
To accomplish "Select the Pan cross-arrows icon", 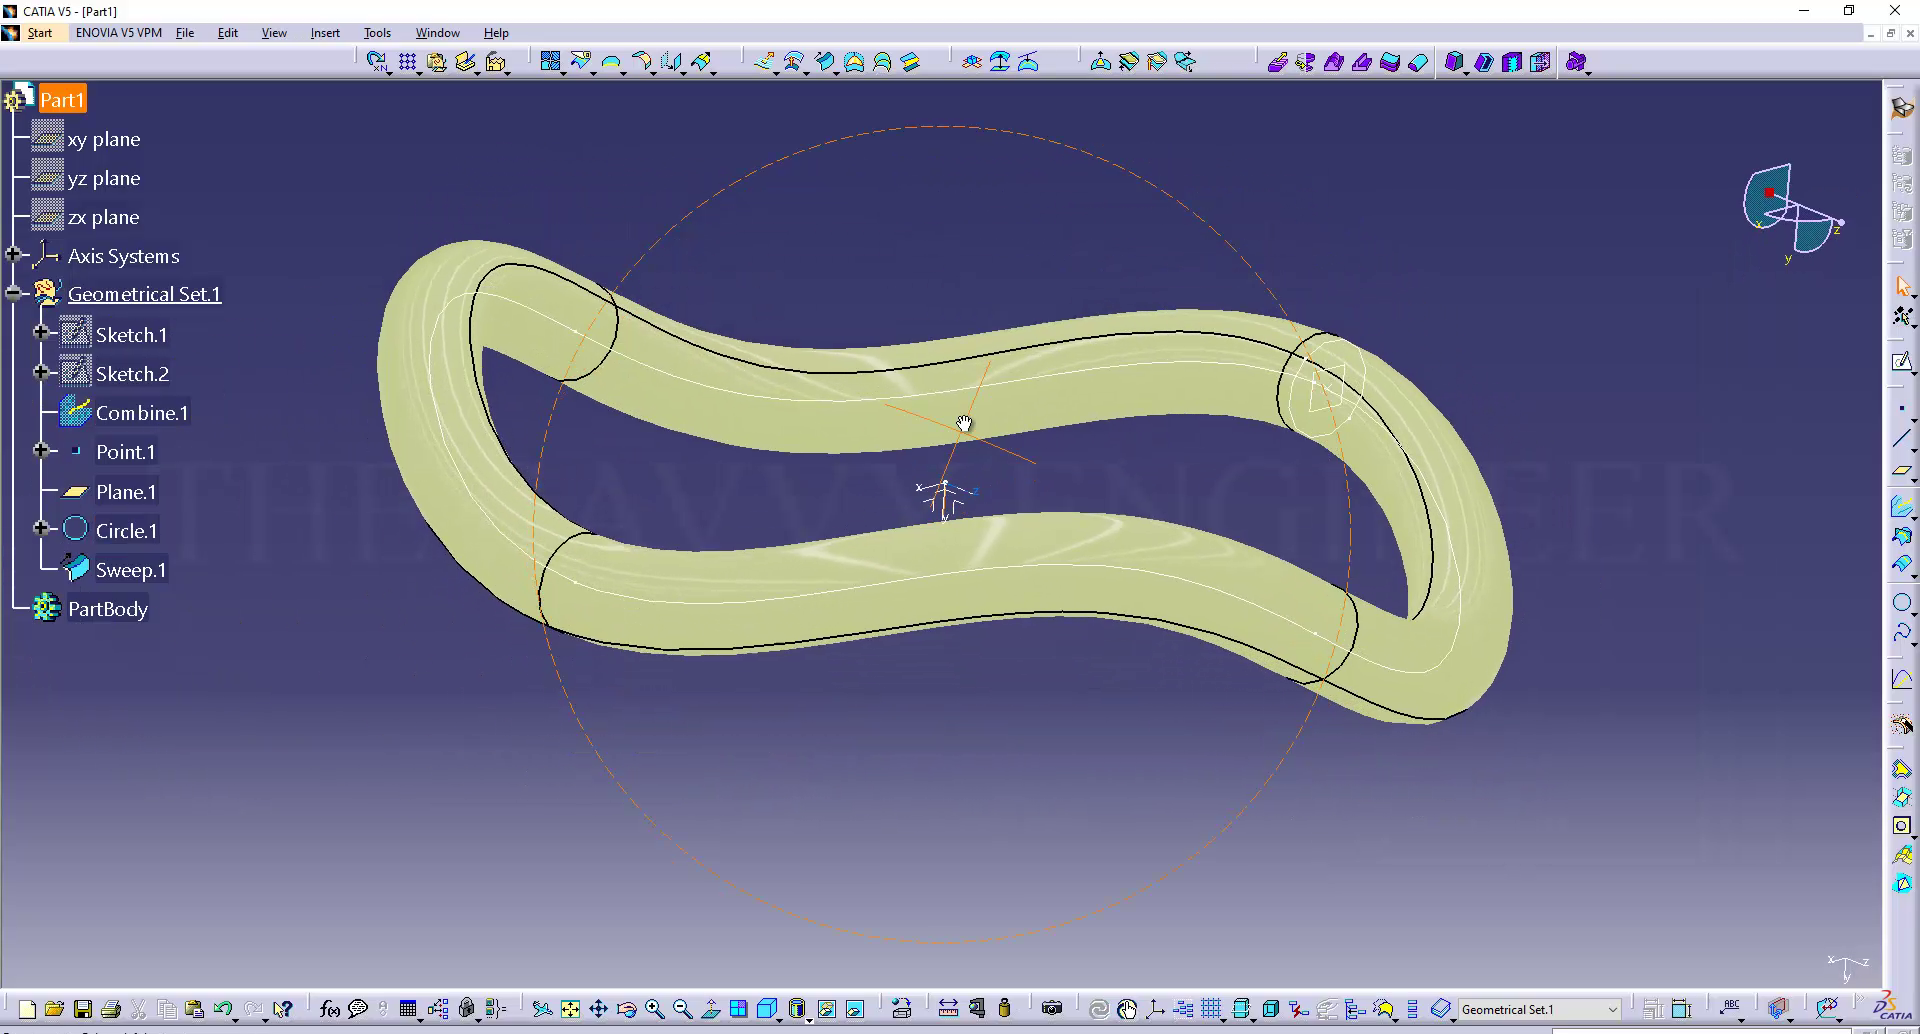I will tap(598, 1009).
